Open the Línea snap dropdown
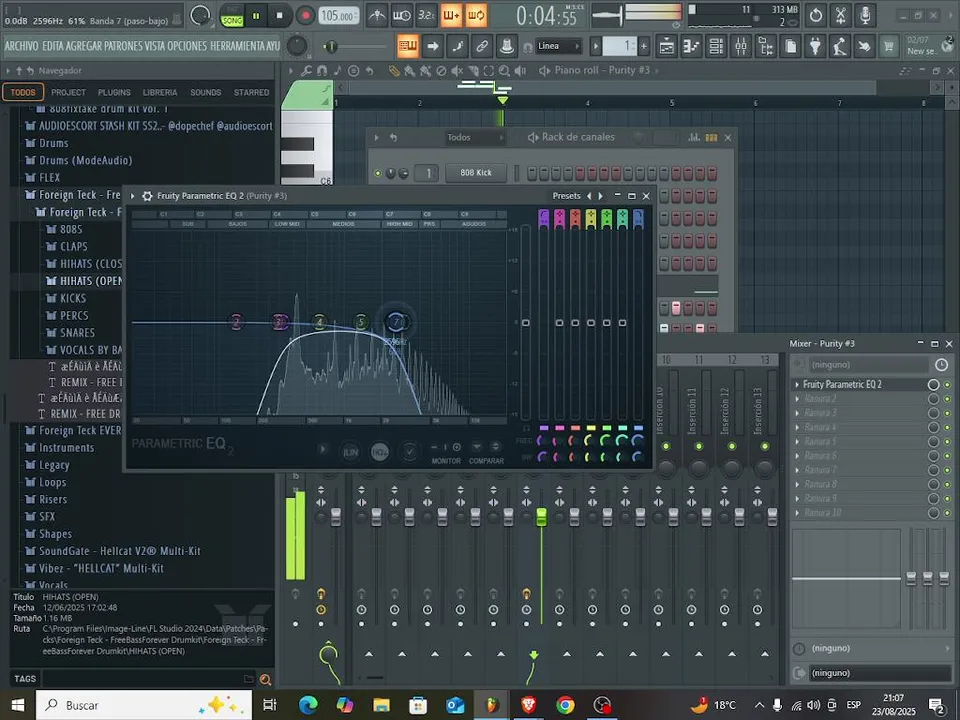This screenshot has width=960, height=720. pyautogui.click(x=558, y=46)
